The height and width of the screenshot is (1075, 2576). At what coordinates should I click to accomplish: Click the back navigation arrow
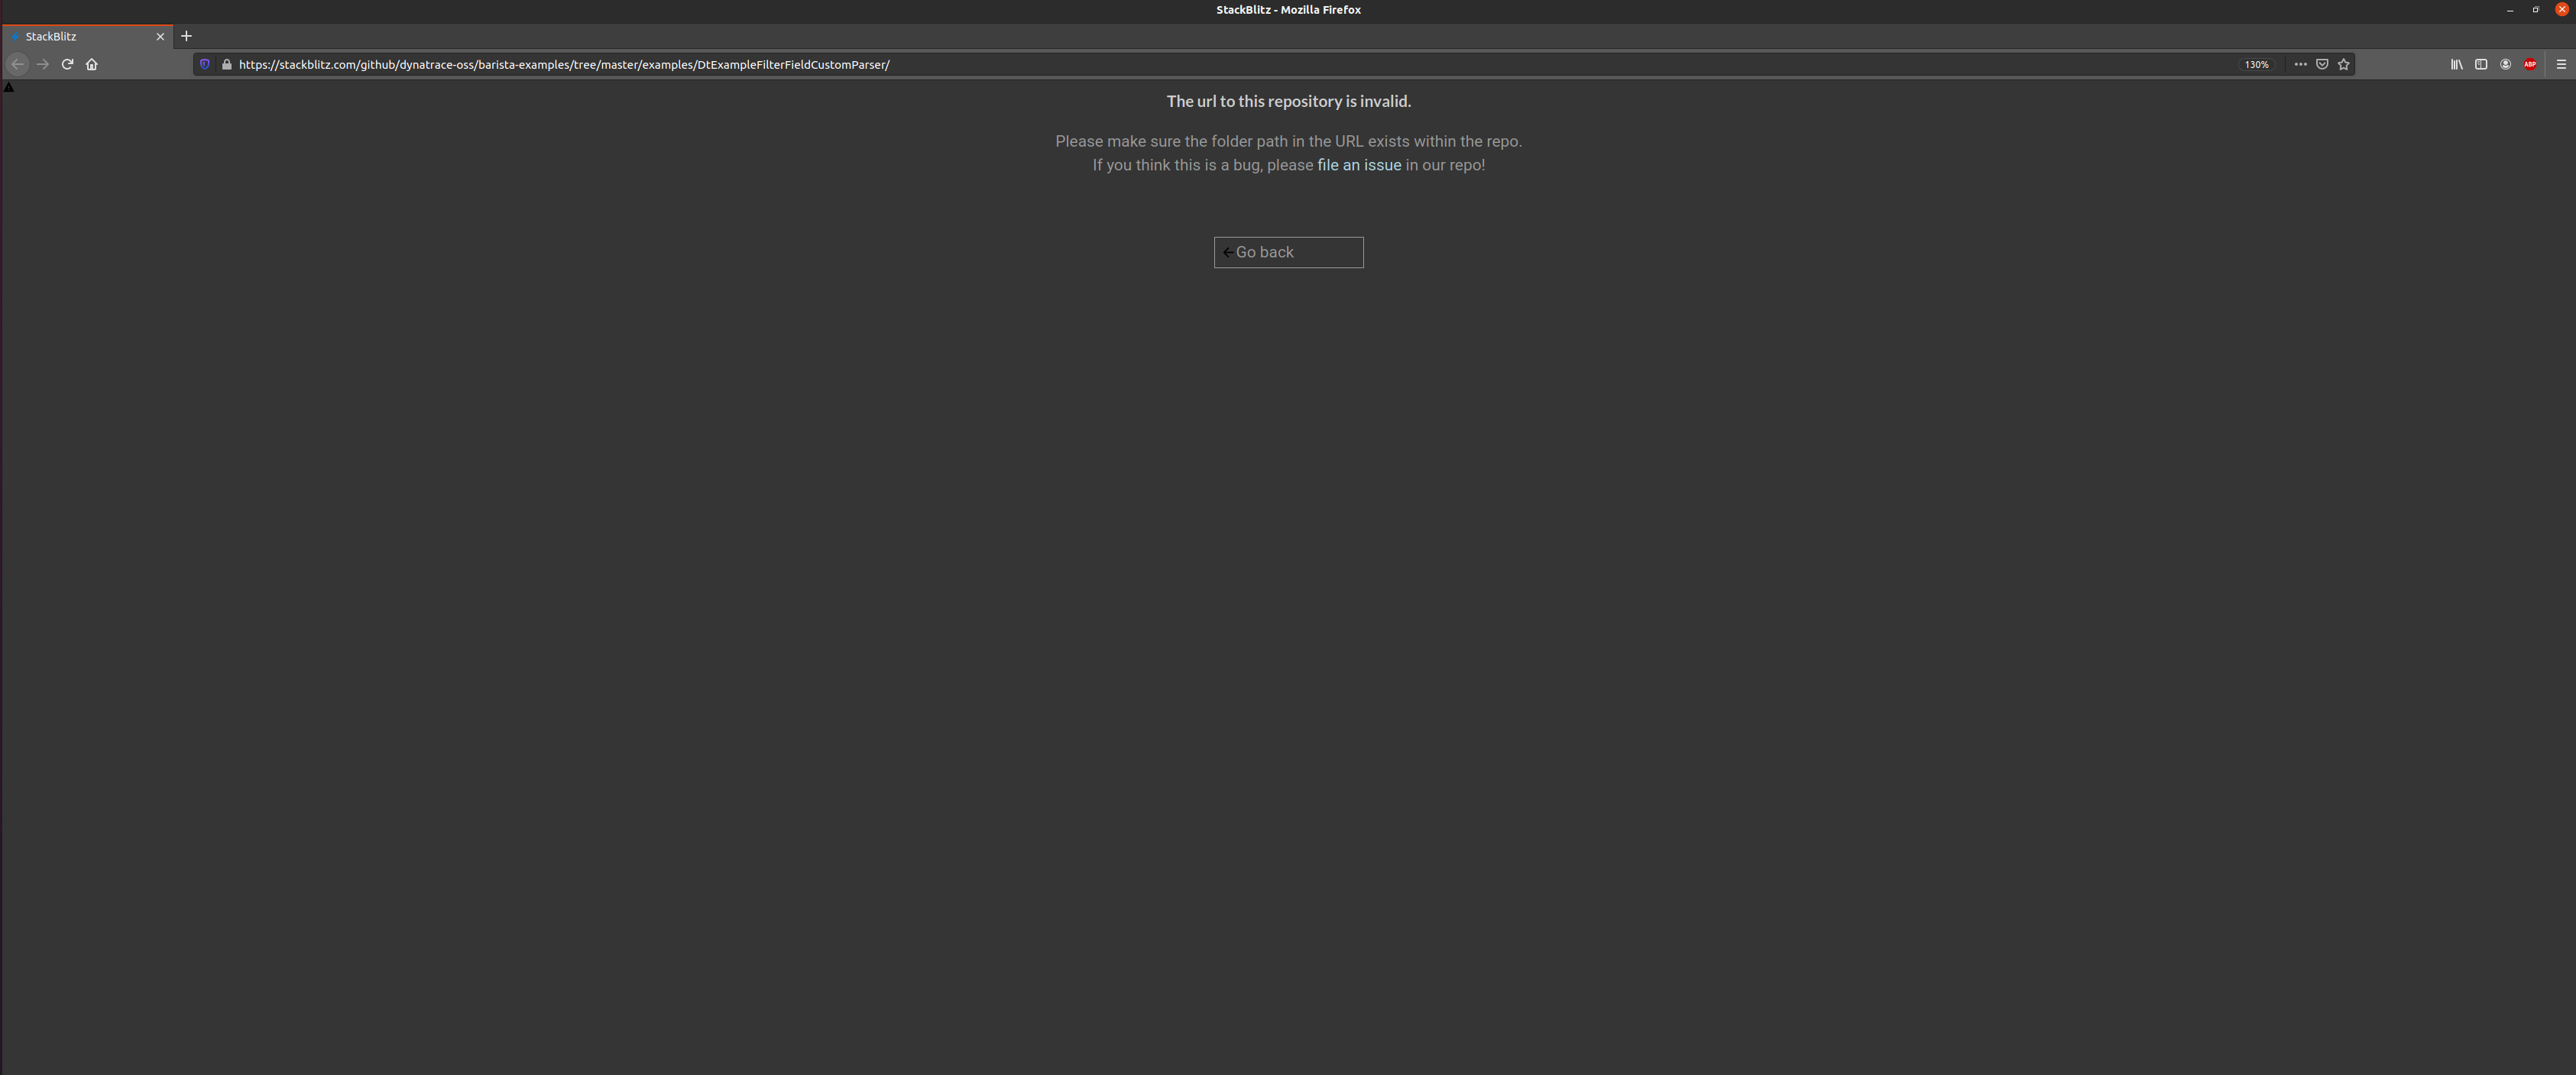(x=17, y=64)
